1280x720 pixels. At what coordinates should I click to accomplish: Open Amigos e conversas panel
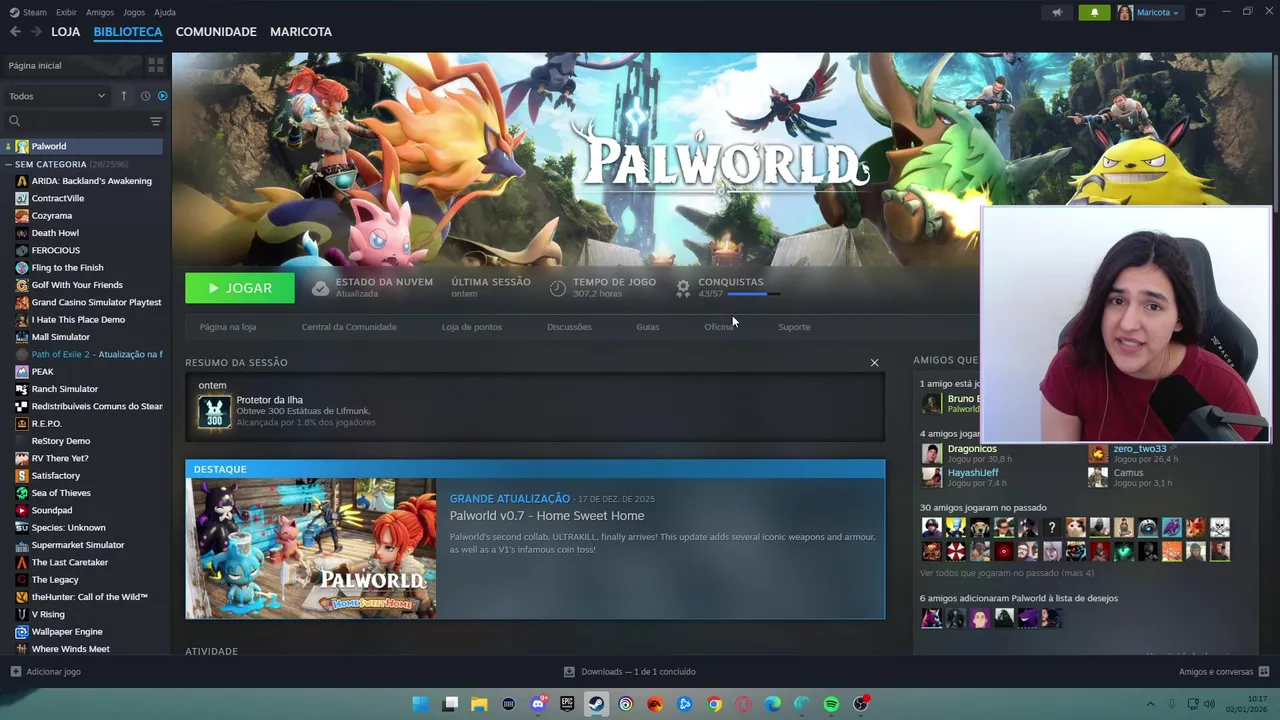(x=1224, y=672)
